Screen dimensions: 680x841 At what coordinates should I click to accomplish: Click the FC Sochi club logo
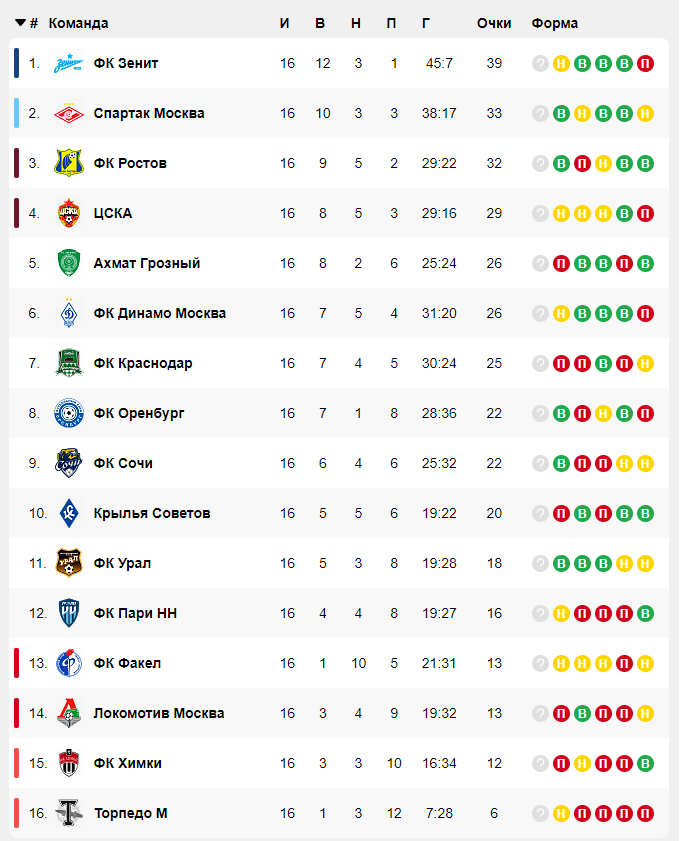69,463
